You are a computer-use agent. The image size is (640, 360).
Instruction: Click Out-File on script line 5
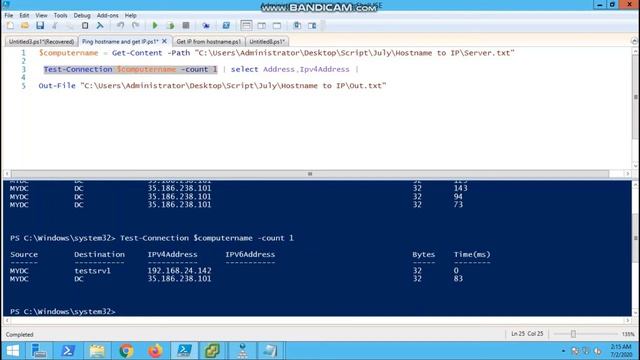click(x=57, y=86)
